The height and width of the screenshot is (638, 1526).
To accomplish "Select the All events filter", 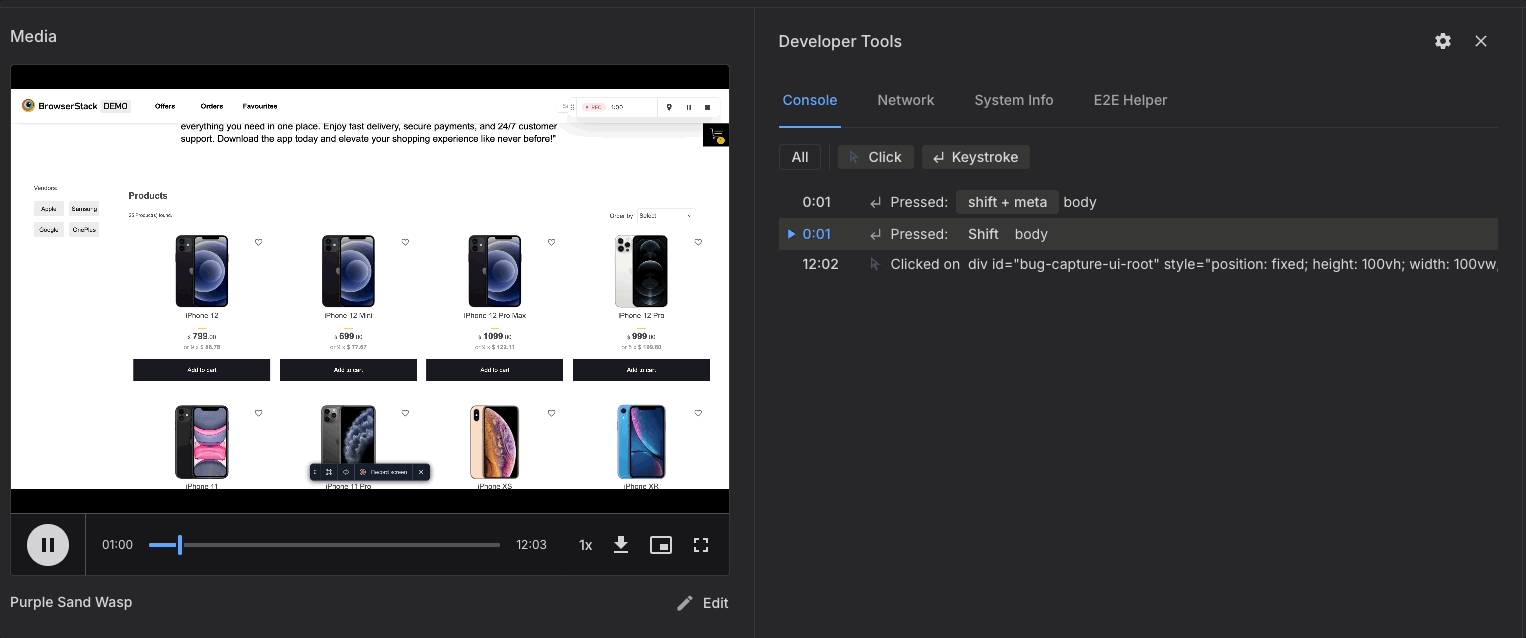I will pyautogui.click(x=800, y=157).
